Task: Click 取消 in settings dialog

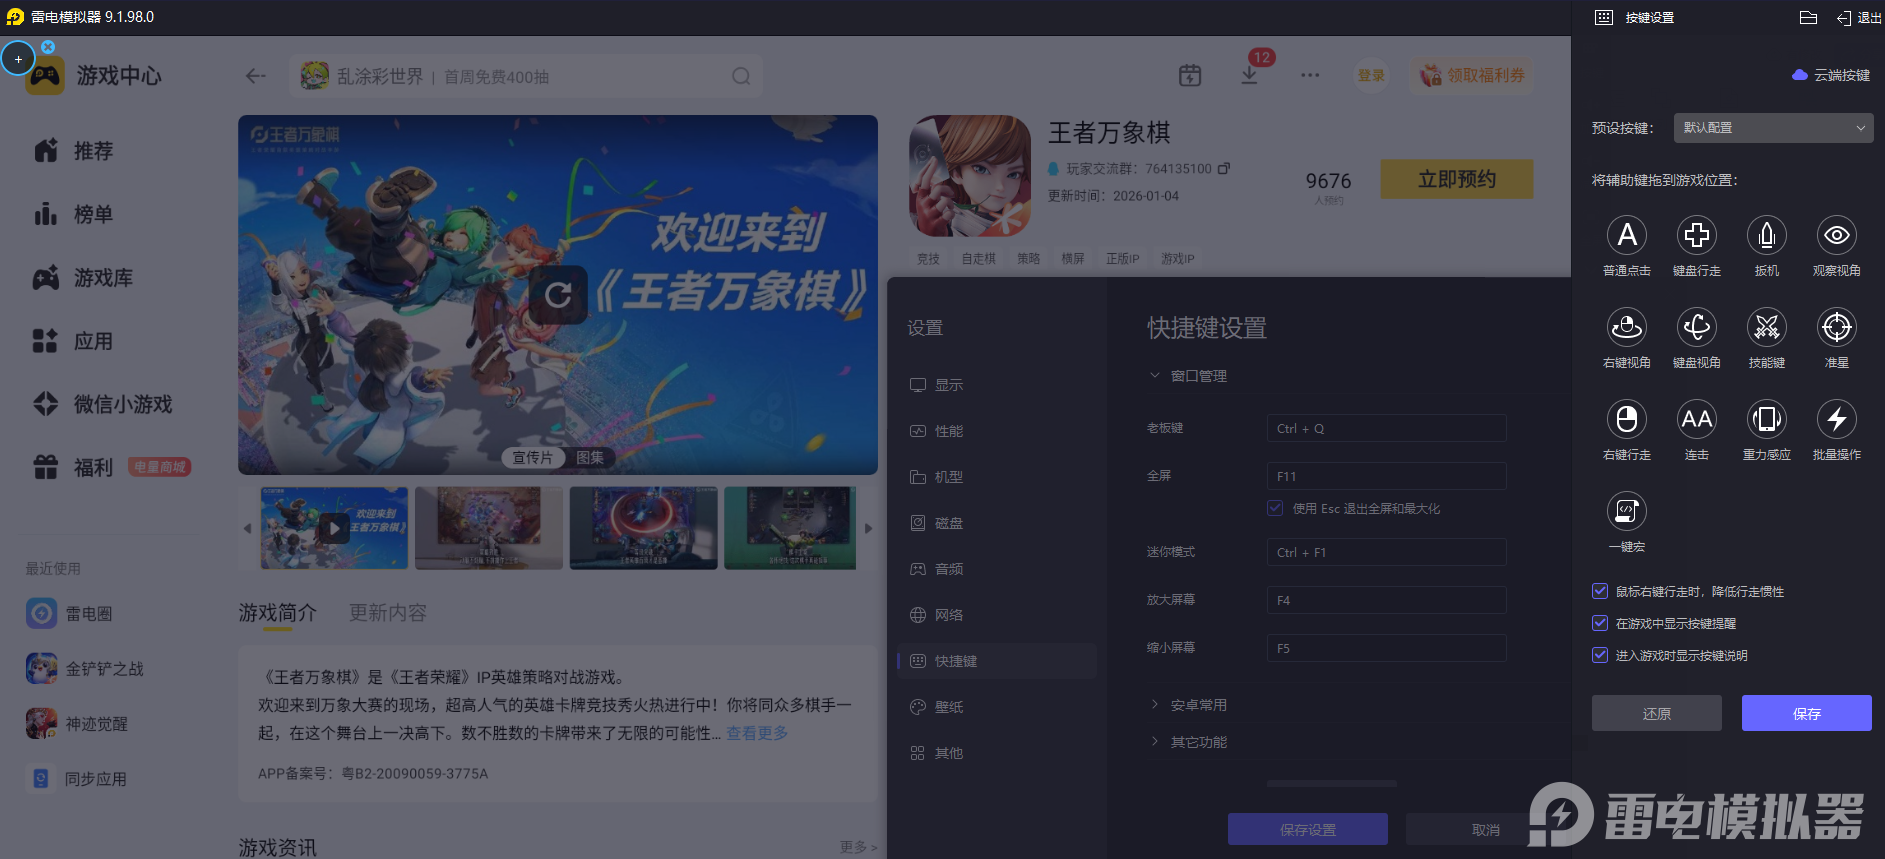Action: pos(1486,829)
